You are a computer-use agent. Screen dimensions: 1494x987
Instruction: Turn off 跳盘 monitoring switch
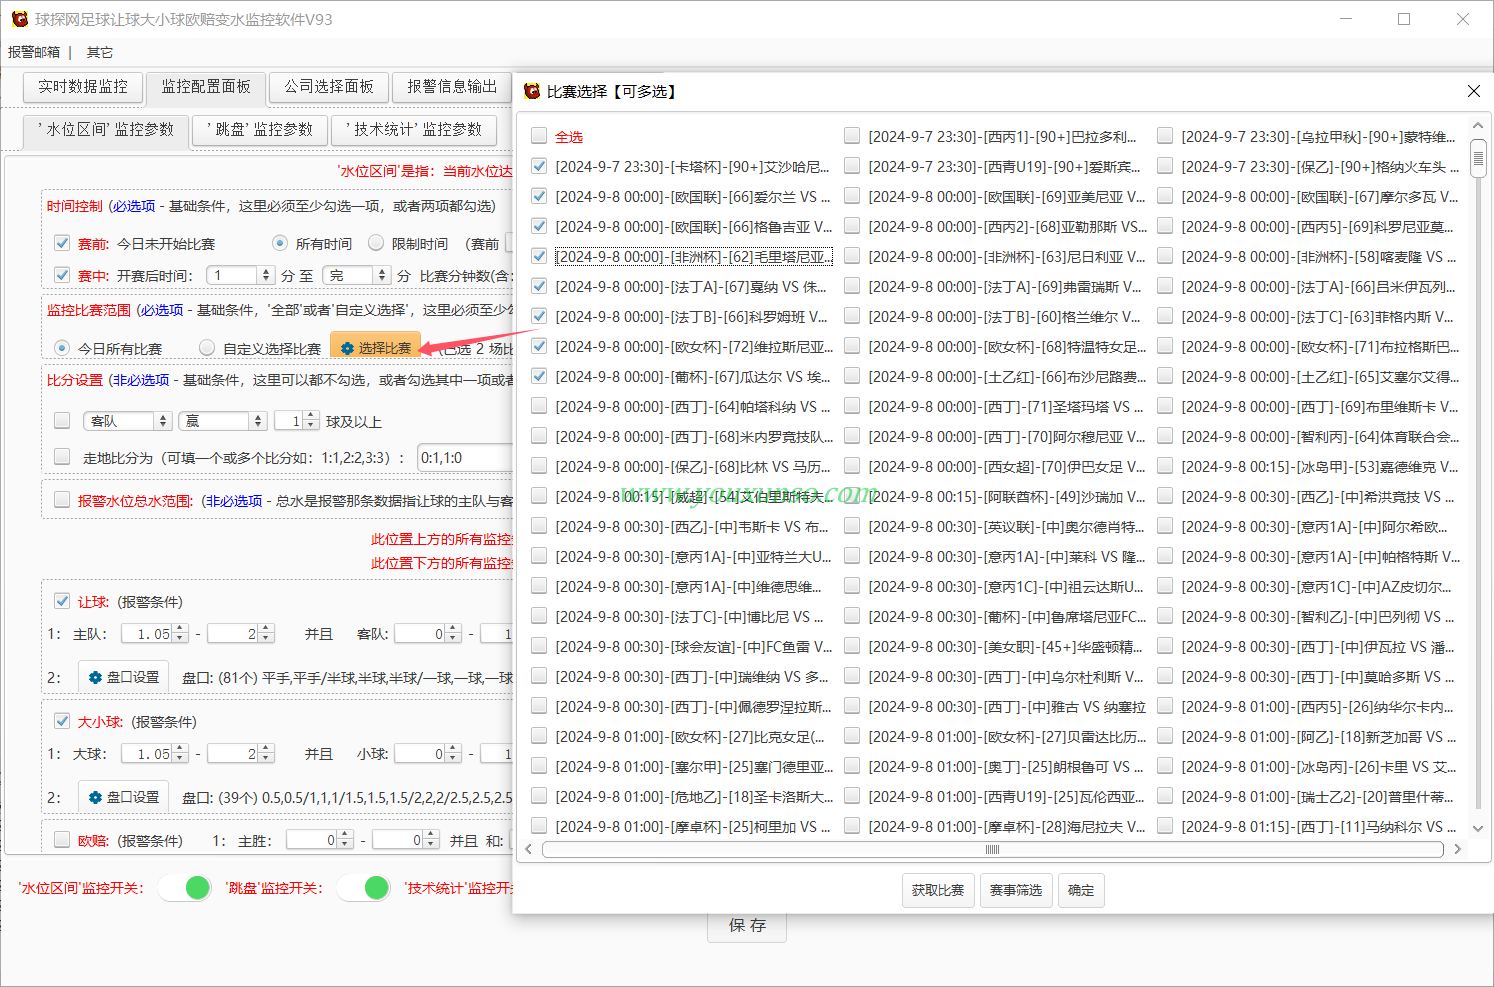[364, 887]
